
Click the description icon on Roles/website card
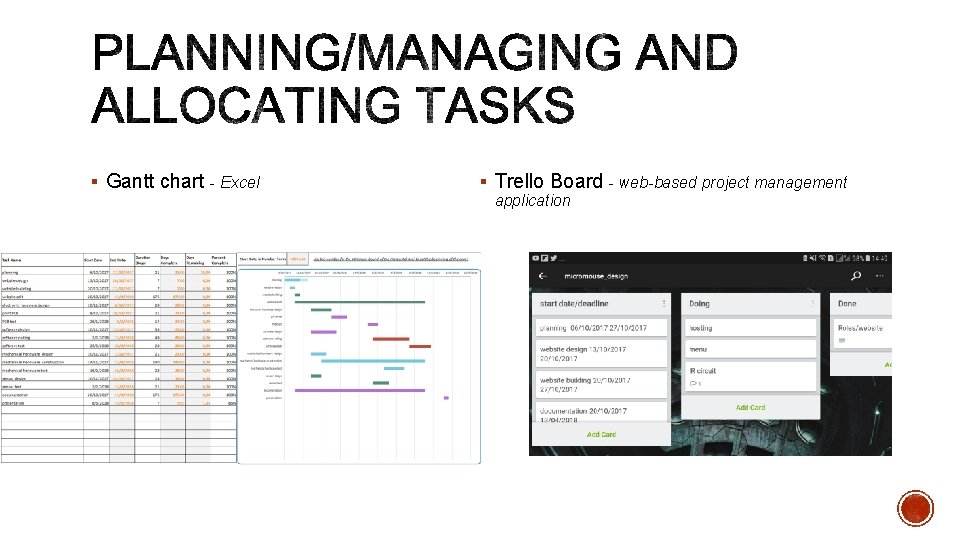[842, 340]
